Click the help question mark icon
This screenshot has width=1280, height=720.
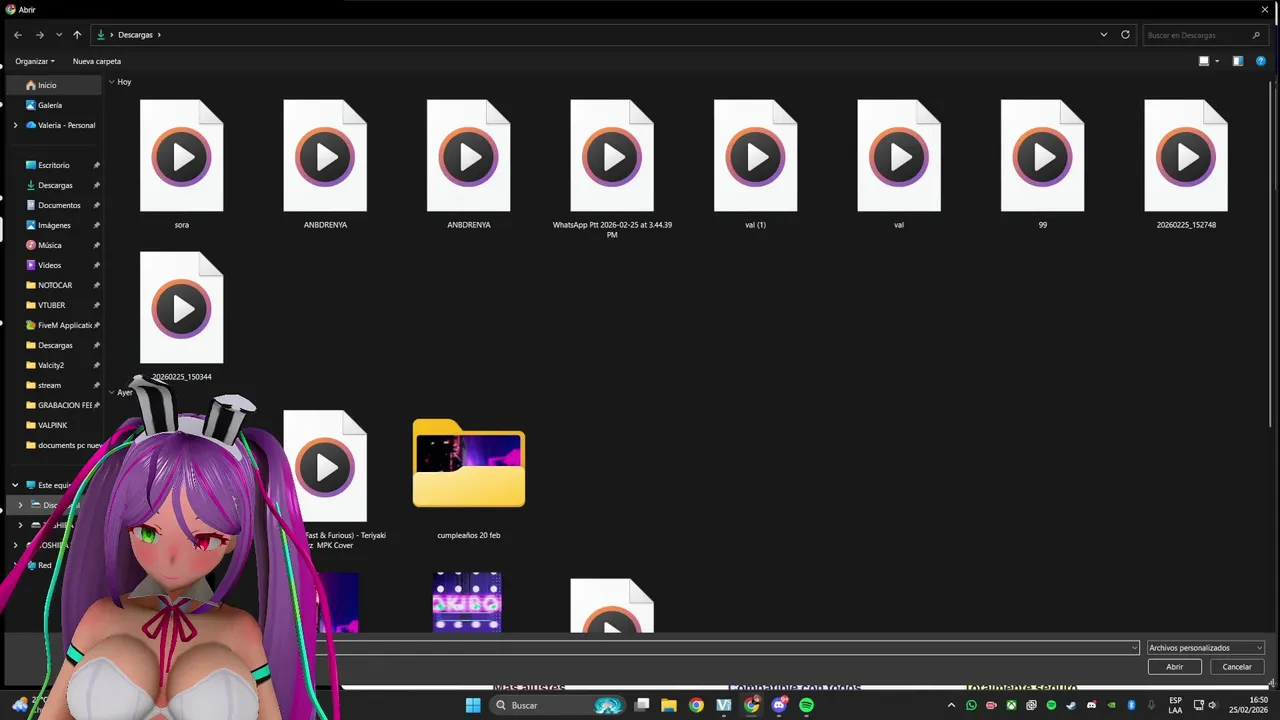(1261, 61)
